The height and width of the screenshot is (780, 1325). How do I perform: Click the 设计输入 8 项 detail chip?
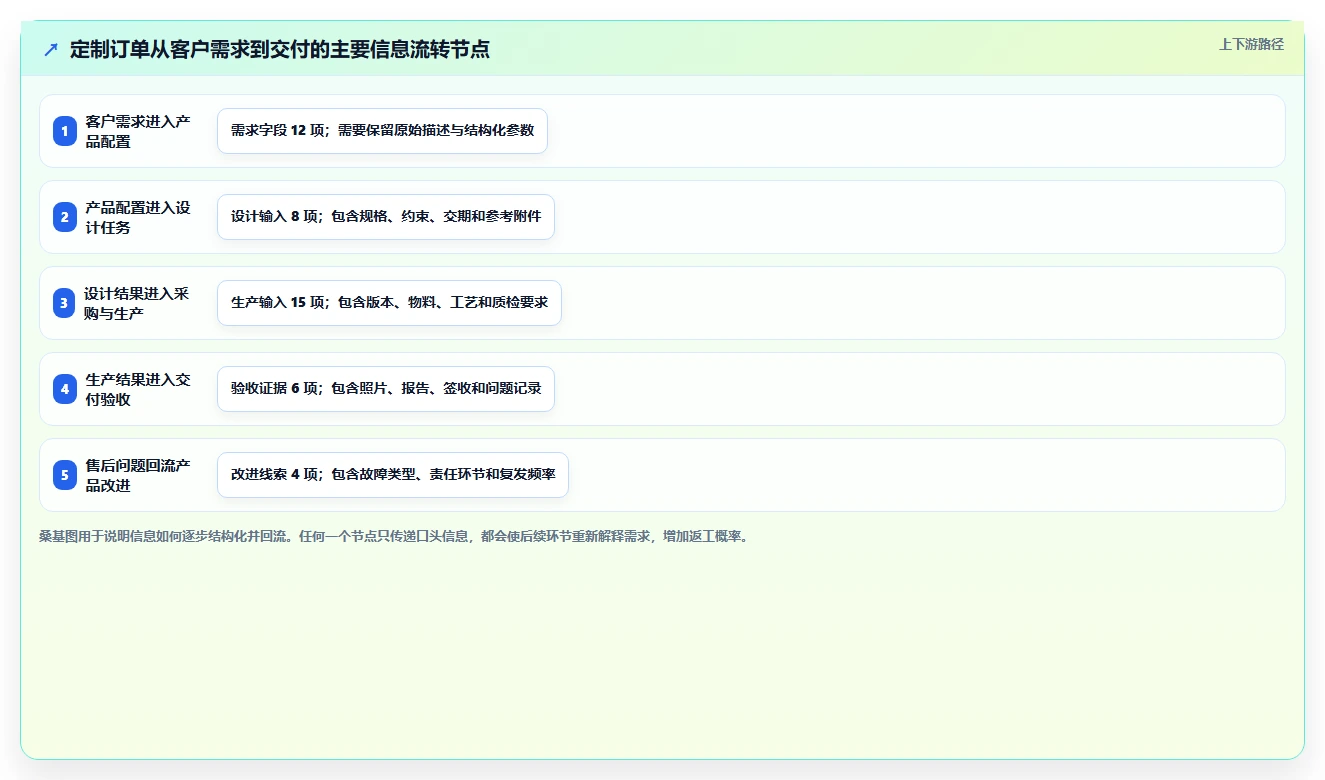pyautogui.click(x=386, y=217)
